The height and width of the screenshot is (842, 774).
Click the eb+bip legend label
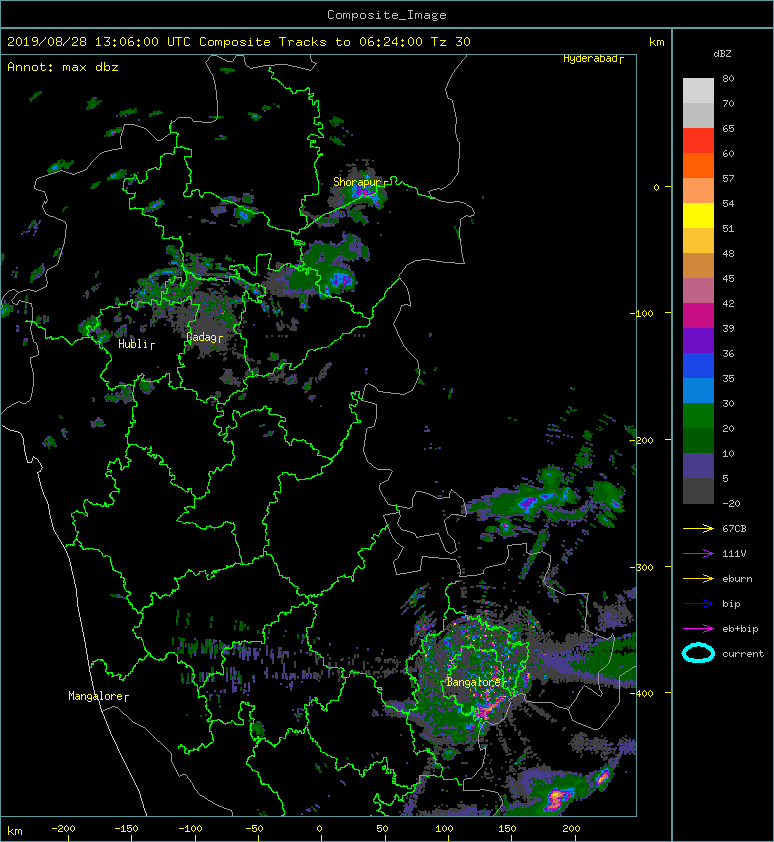740,628
